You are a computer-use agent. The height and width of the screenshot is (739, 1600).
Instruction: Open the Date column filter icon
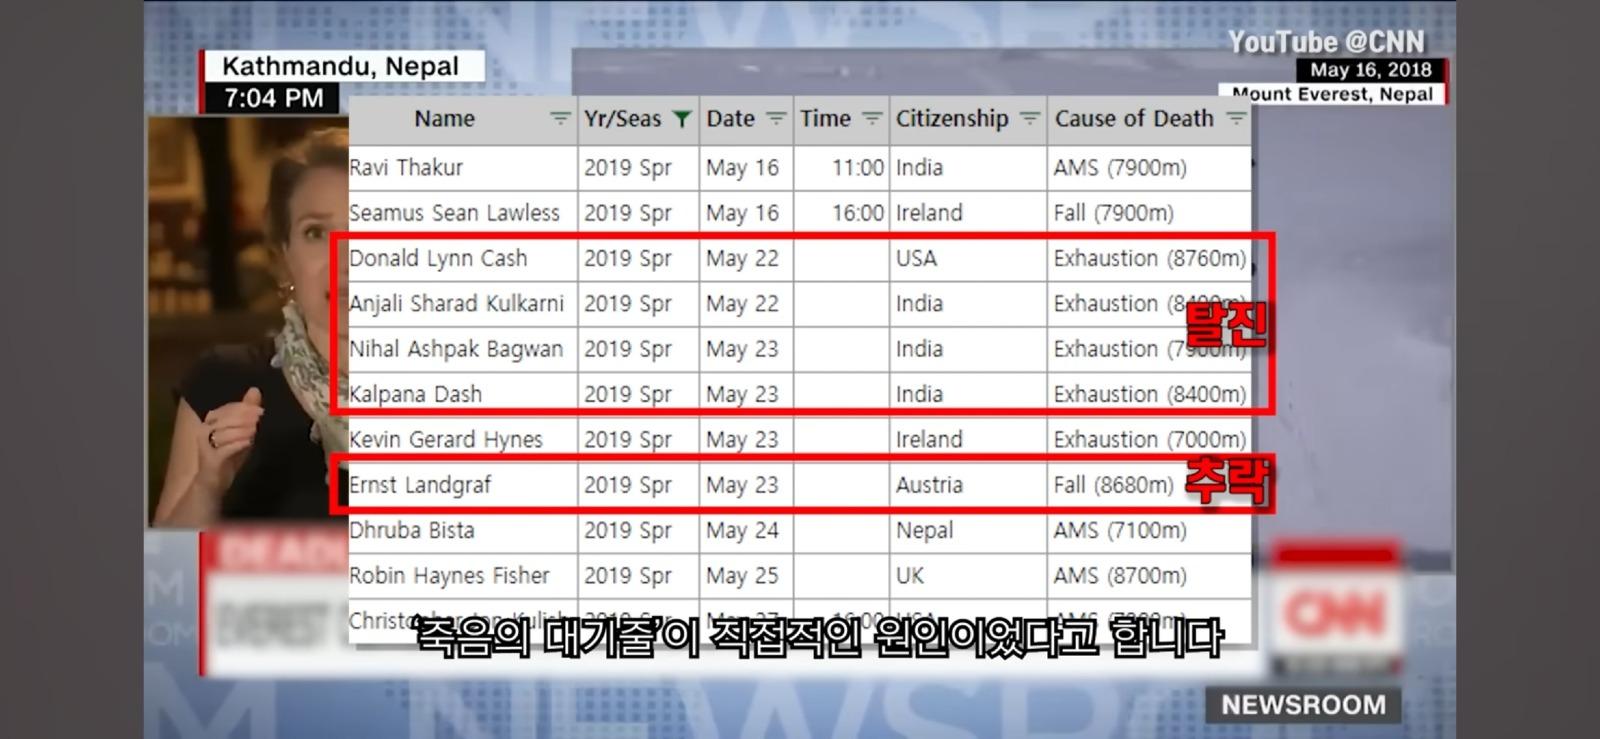tap(776, 119)
